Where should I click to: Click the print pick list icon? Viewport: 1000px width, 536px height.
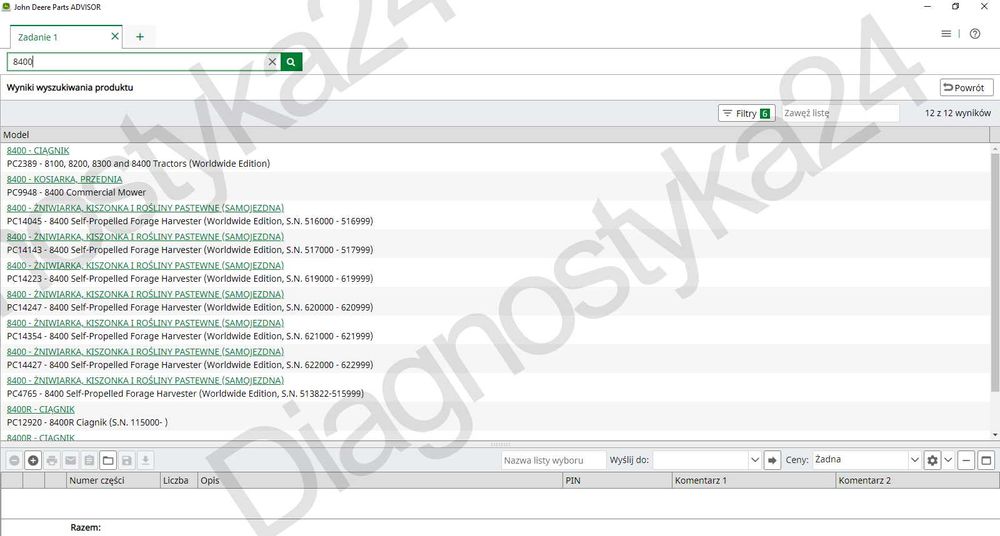pyautogui.click(x=52, y=460)
